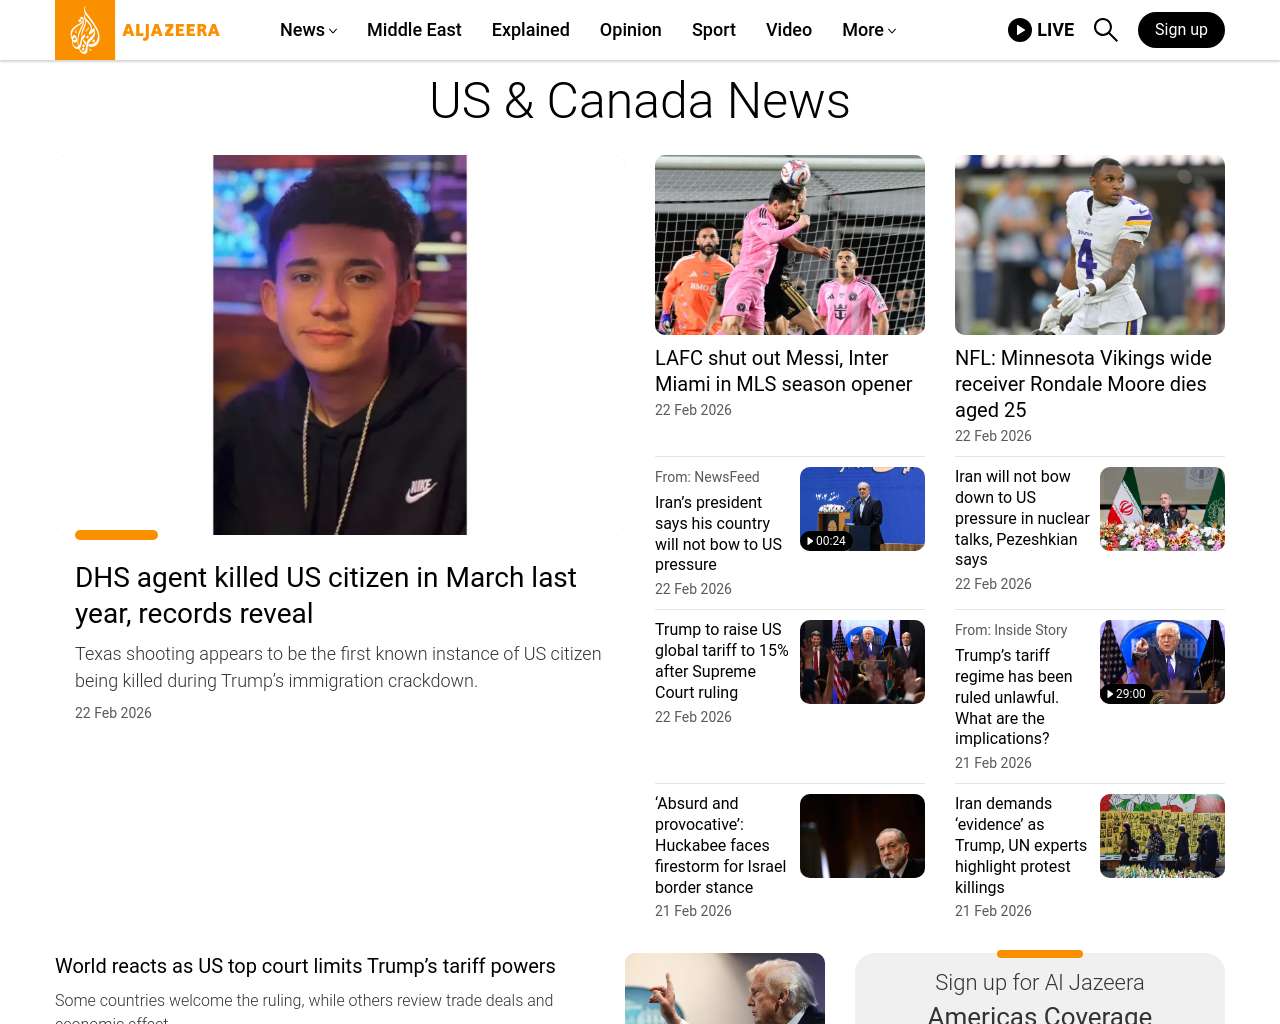Play the 00:24 Iran president video
The width and height of the screenshot is (1280, 1024).
(x=862, y=509)
